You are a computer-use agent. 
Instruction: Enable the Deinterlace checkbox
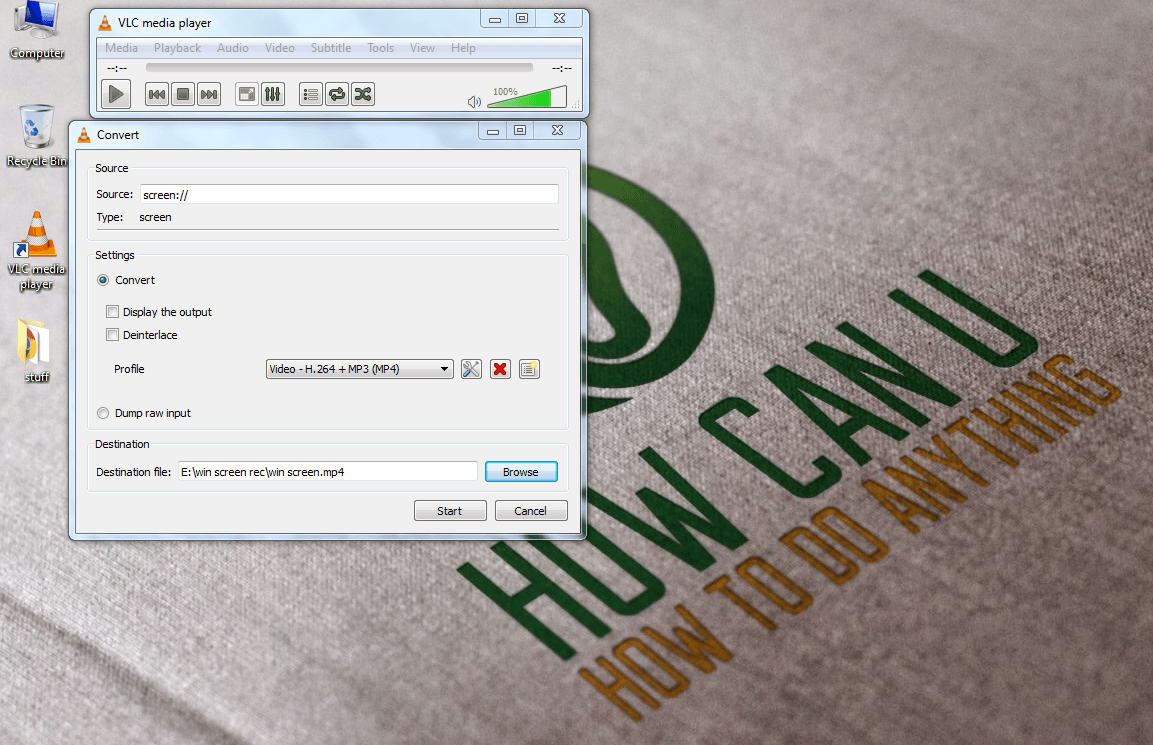coord(113,335)
